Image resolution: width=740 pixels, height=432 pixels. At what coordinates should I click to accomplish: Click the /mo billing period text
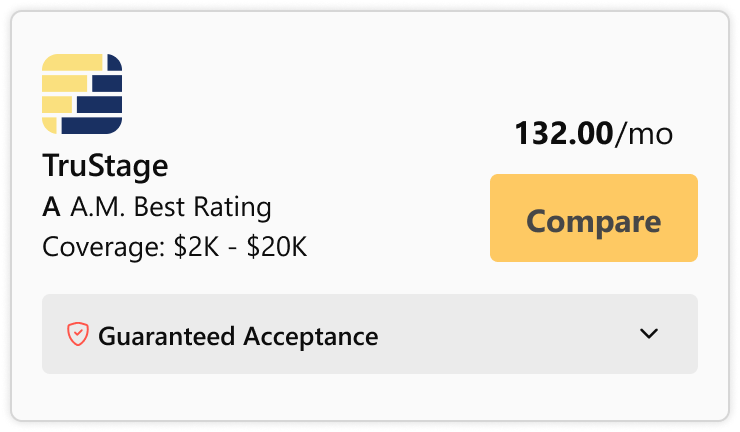pos(644,134)
